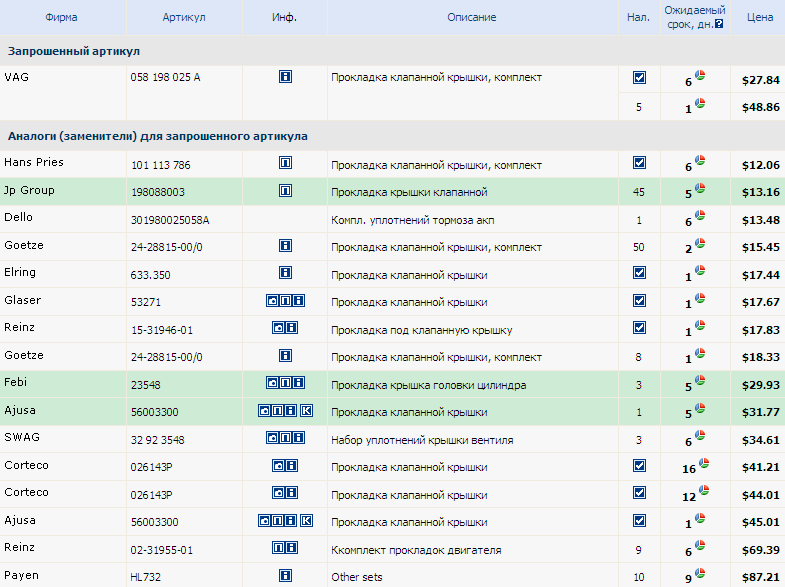Click delivery pie-chart icon for VAG $48.86
Image resolution: width=785 pixels, height=587 pixels.
click(x=700, y=104)
